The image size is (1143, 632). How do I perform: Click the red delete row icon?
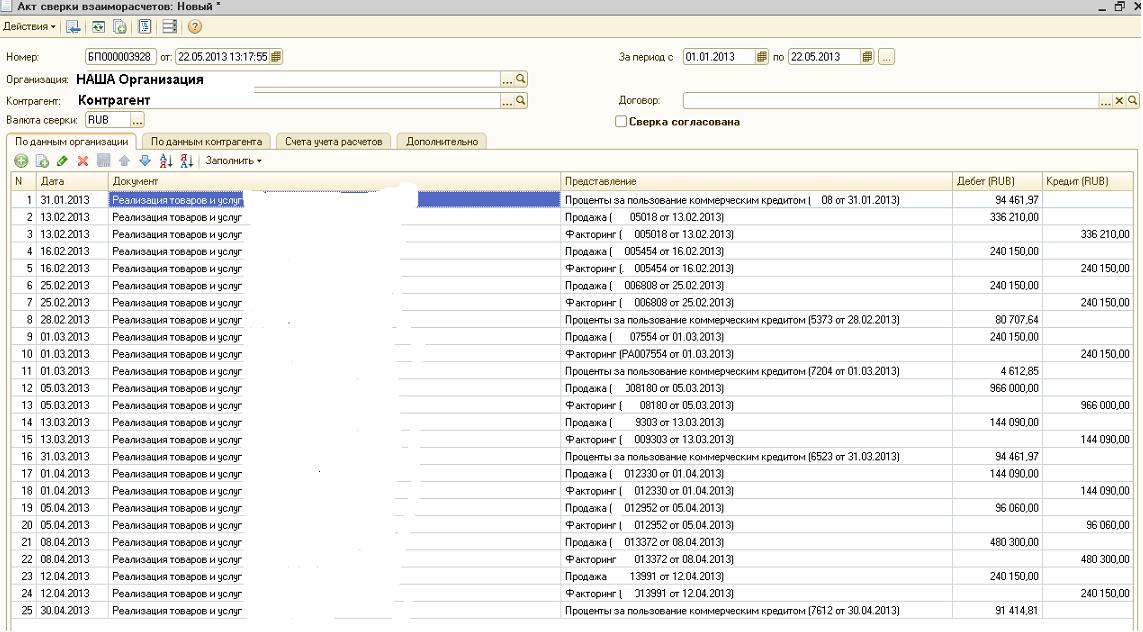tap(83, 161)
